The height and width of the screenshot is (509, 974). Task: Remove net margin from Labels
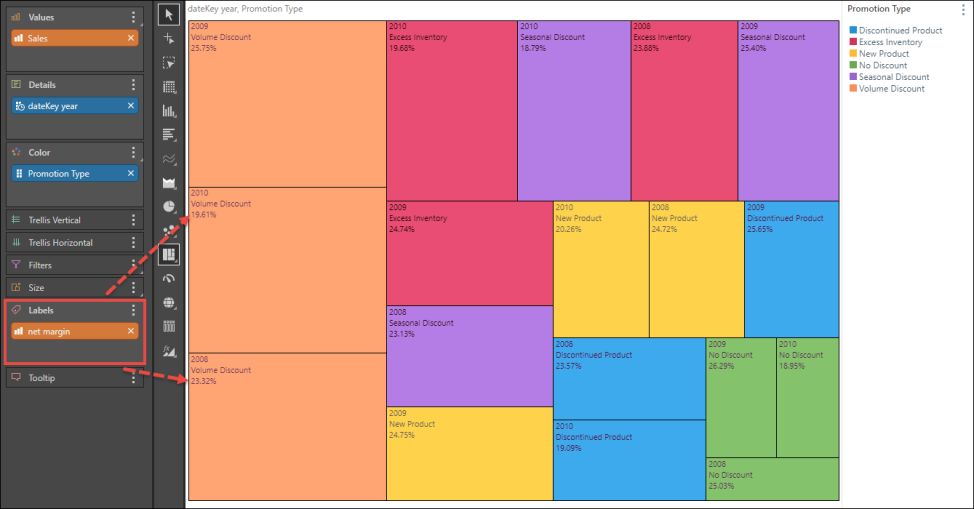pos(131,331)
